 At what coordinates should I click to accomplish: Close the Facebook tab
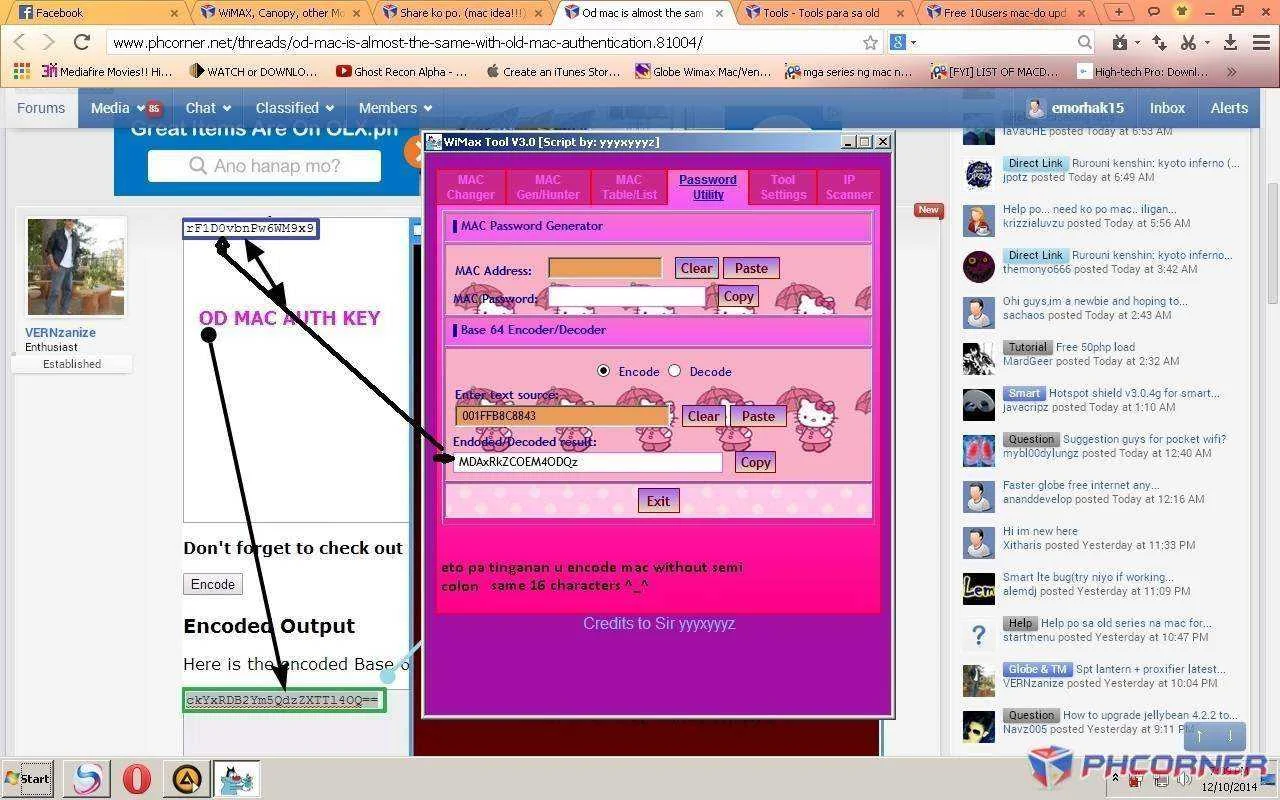click(175, 13)
